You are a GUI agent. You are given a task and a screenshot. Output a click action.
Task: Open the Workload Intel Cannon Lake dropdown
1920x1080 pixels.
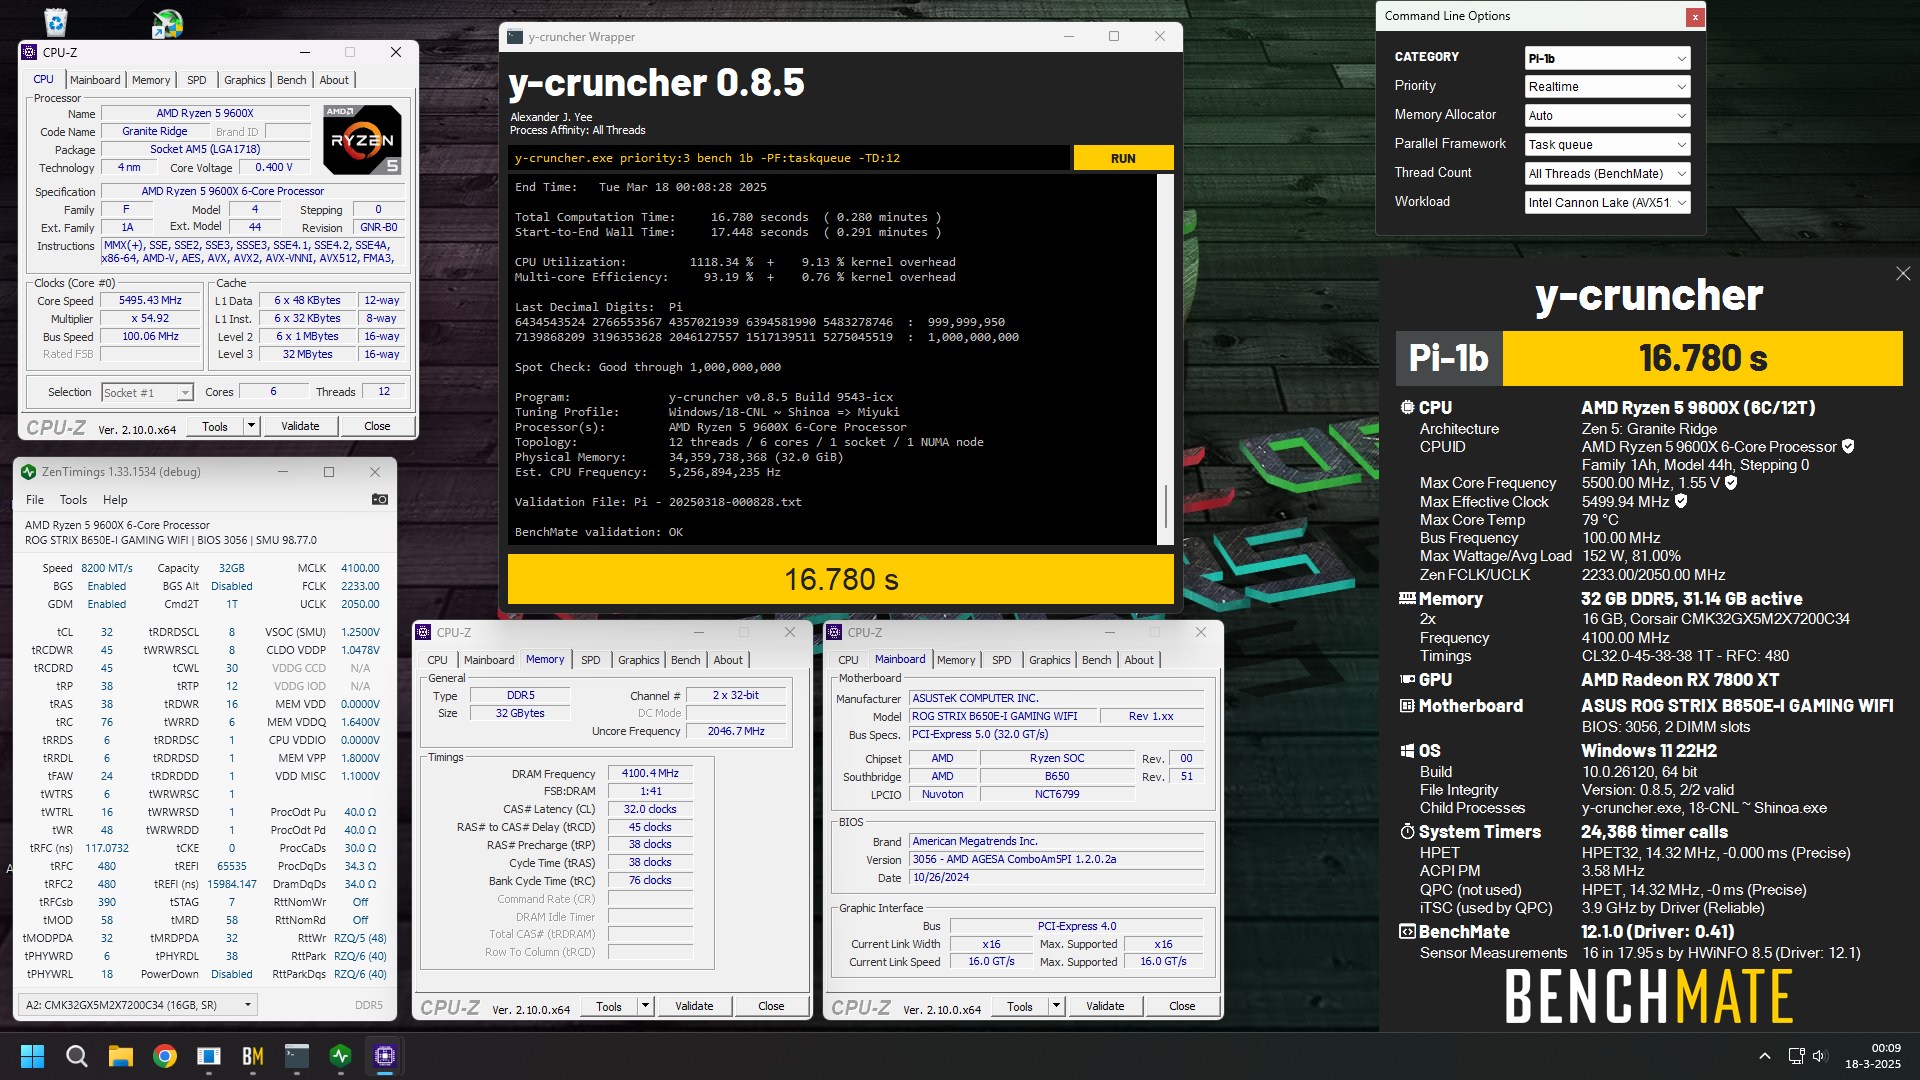pos(1607,203)
